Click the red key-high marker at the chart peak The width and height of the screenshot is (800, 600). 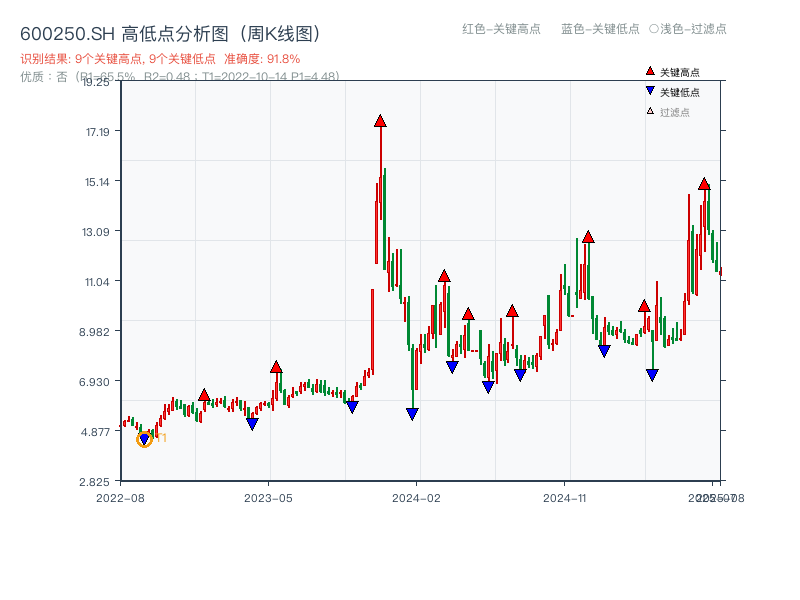(x=380, y=121)
